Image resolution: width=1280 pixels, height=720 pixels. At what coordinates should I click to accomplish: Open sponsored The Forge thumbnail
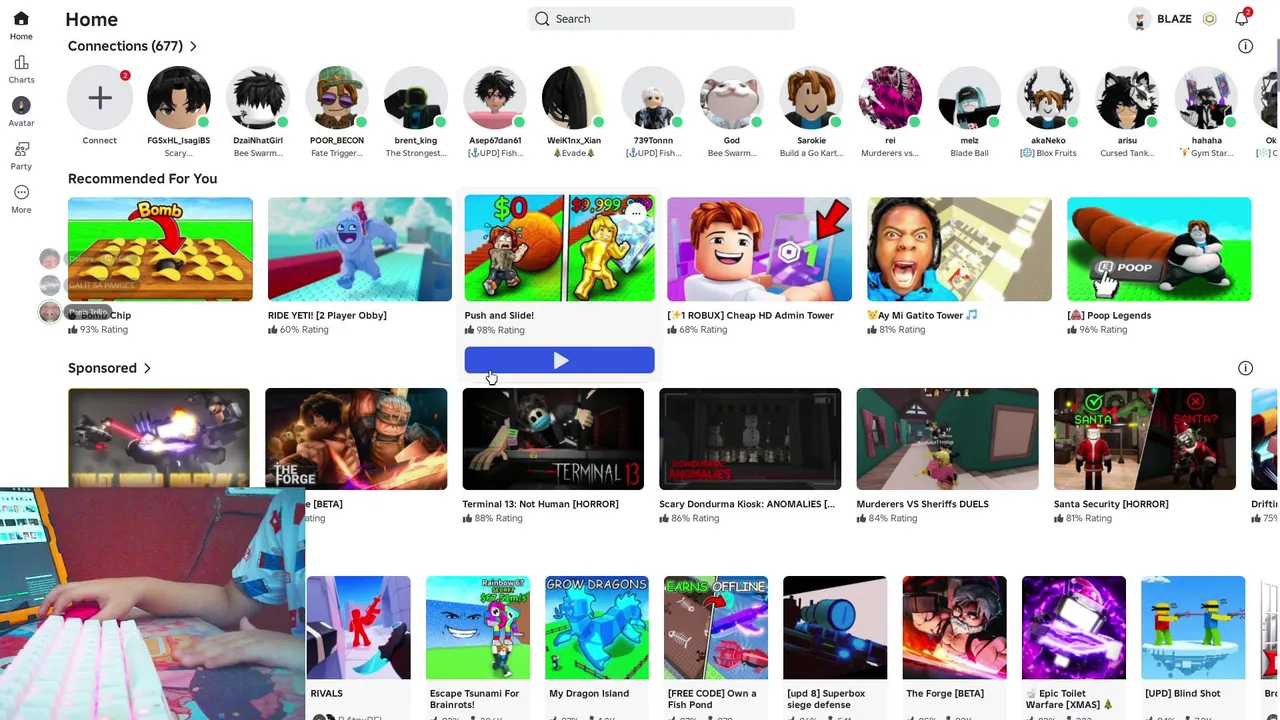pyautogui.click(x=356, y=439)
